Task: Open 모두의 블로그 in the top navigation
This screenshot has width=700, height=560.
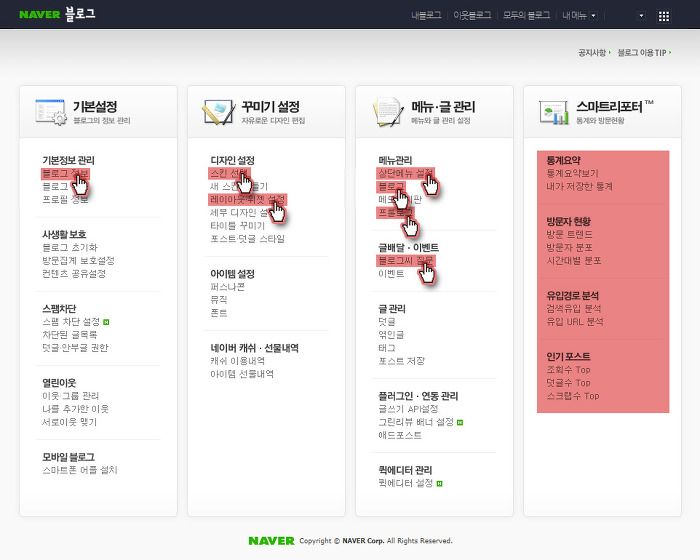Action: (526, 15)
